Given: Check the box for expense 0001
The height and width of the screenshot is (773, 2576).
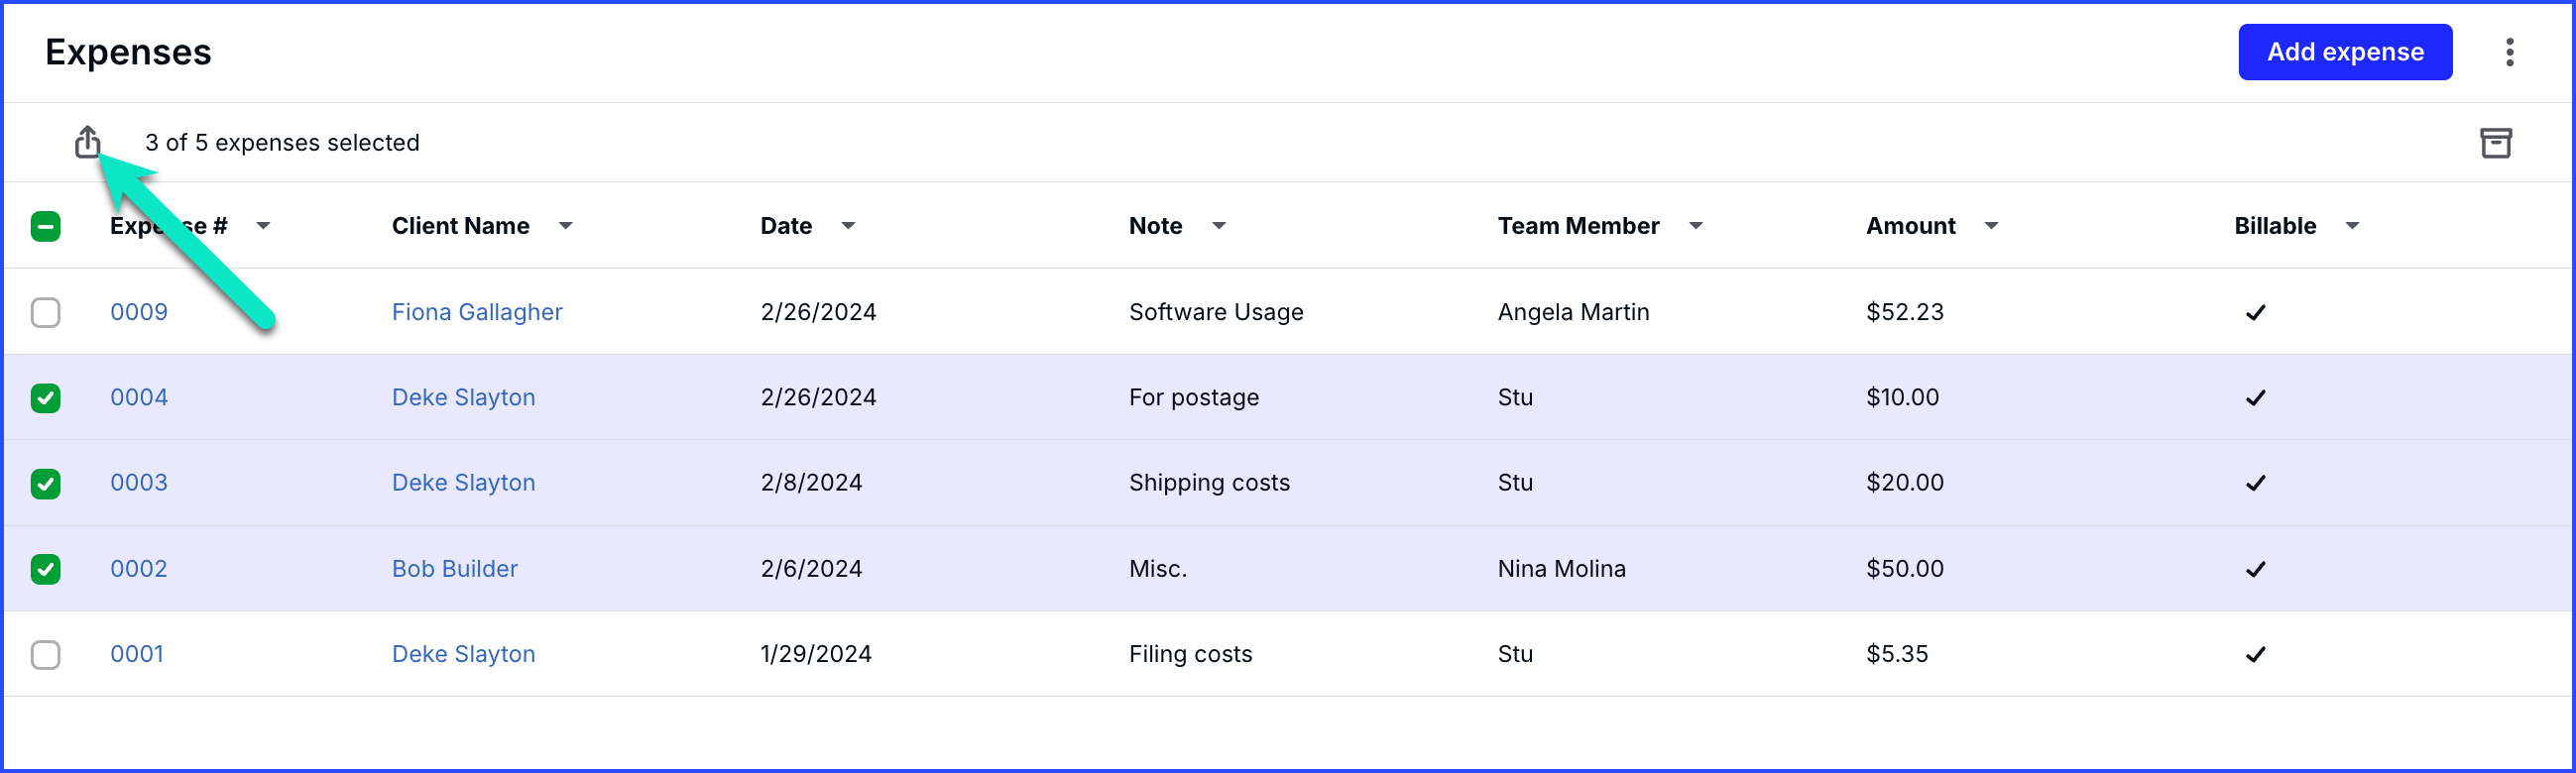Looking at the screenshot, I should pos(46,655).
